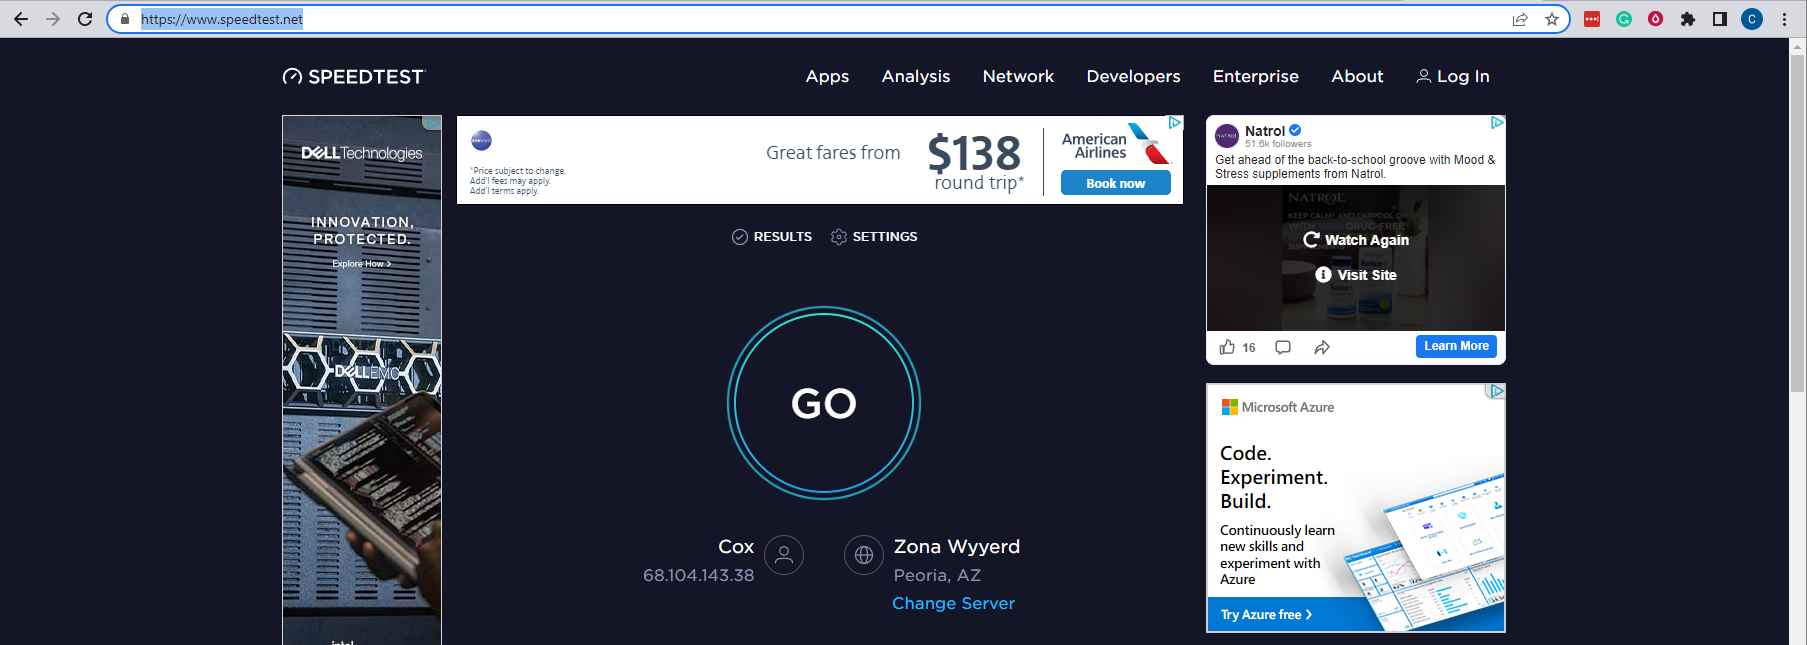
Task: Click Watch Again on Natrol video
Action: coord(1356,240)
